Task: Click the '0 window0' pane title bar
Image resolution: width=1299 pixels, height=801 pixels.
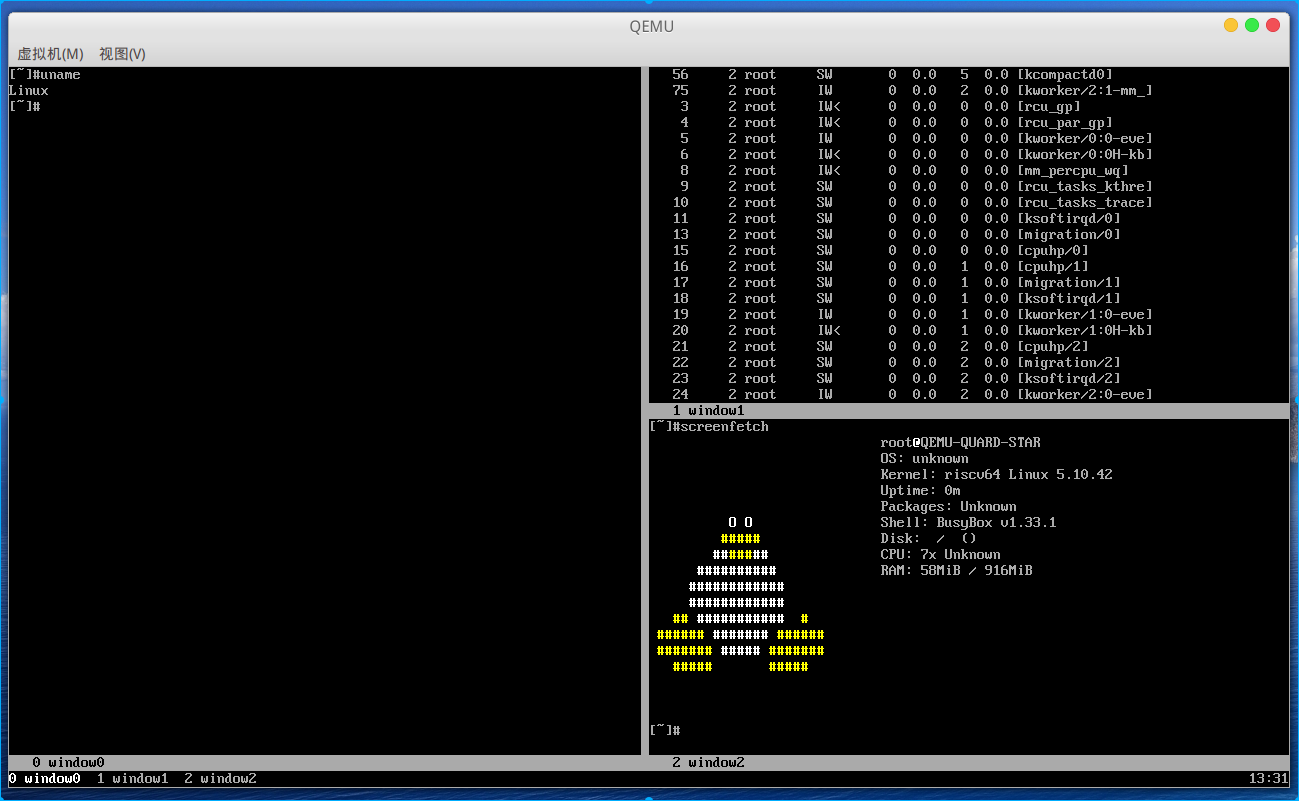Action: click(324, 762)
